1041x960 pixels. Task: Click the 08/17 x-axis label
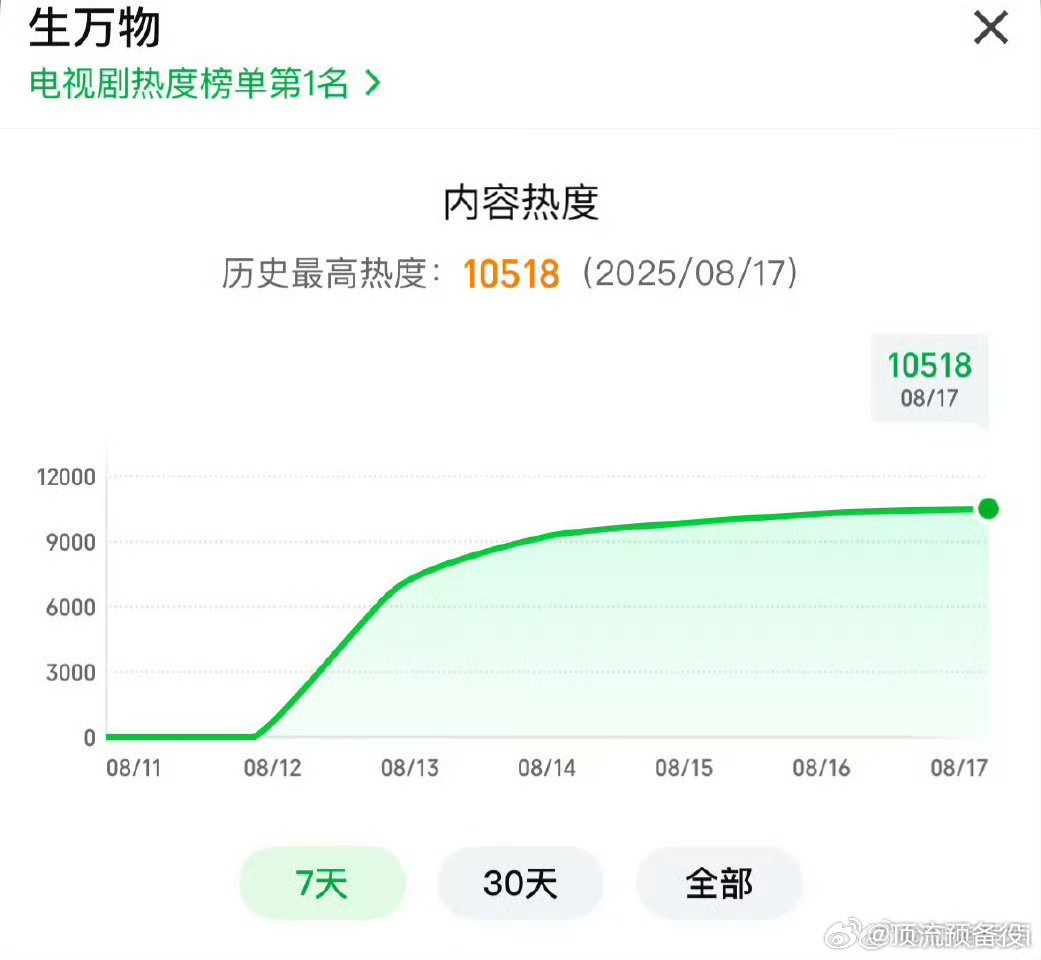[959, 768]
